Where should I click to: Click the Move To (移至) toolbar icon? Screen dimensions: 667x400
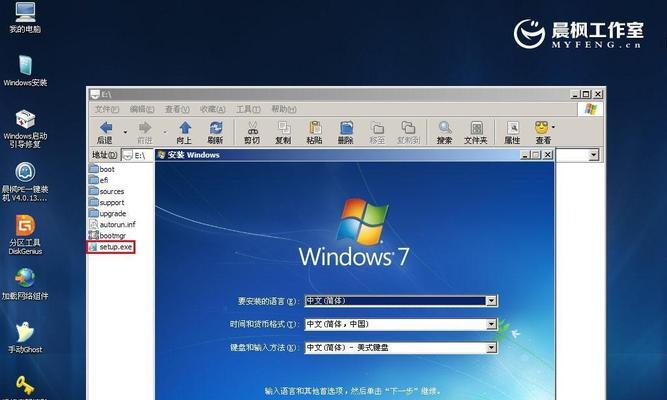pyautogui.click(x=377, y=132)
